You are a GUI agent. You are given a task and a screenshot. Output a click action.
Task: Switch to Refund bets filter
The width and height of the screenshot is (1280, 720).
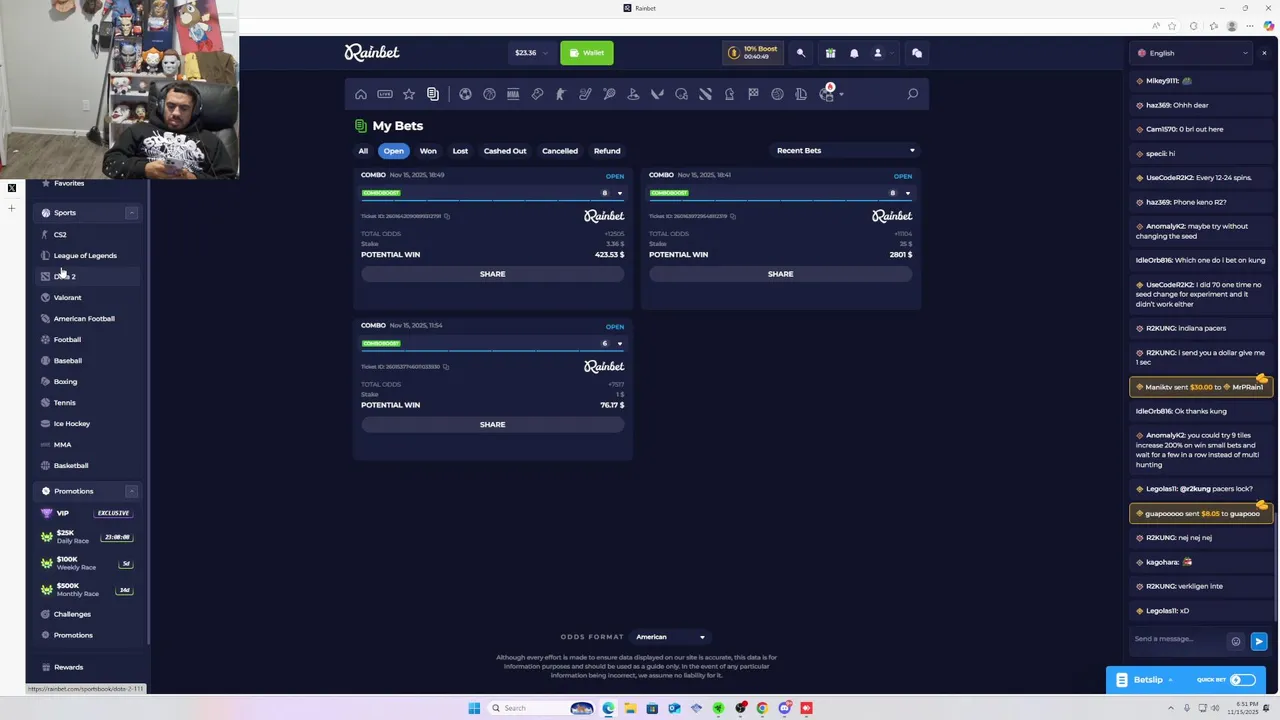pos(607,151)
